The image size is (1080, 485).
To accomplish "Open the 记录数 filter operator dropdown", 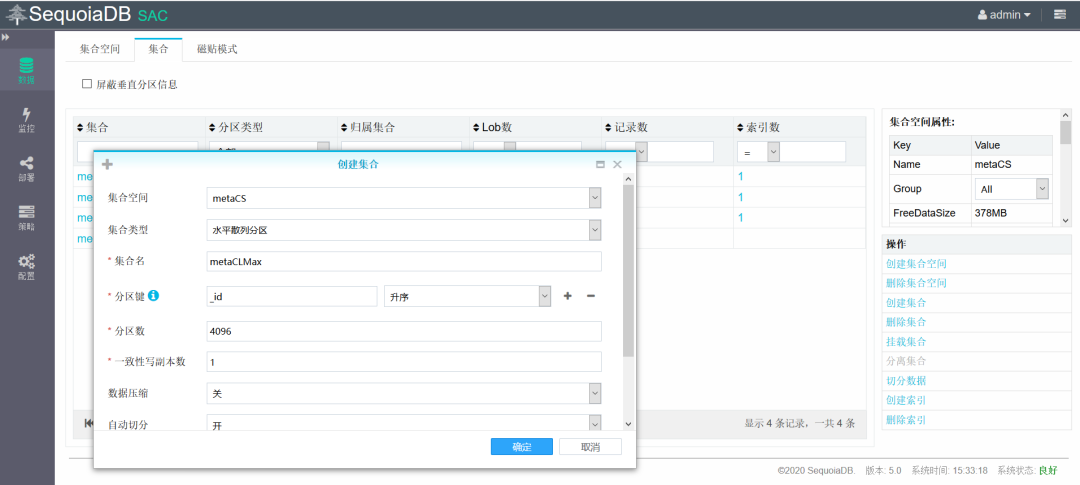I will coord(627,152).
